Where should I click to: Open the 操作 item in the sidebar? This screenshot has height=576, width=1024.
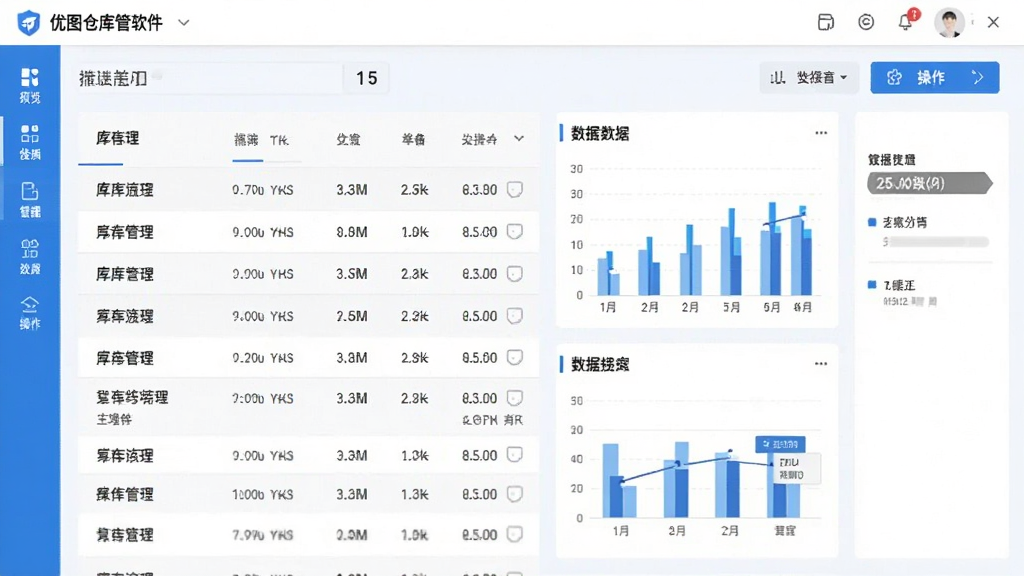click(29, 313)
